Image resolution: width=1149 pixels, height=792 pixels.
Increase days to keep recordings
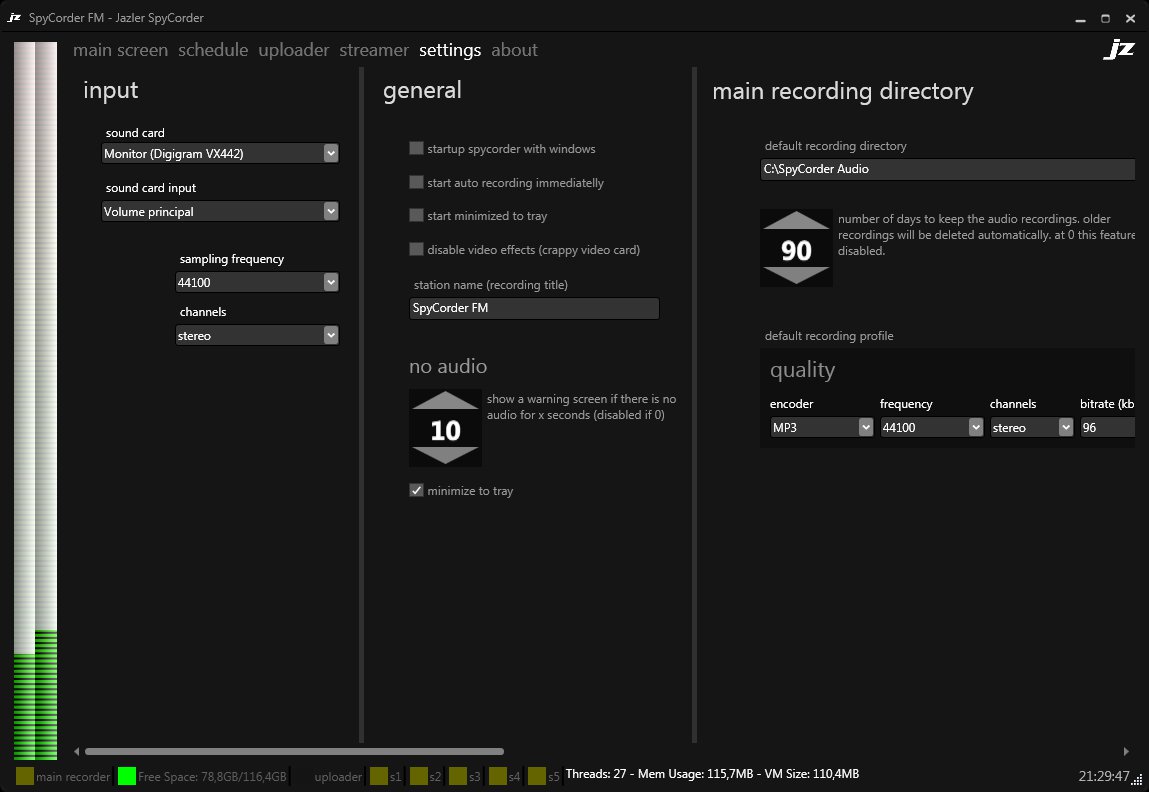tap(796, 221)
